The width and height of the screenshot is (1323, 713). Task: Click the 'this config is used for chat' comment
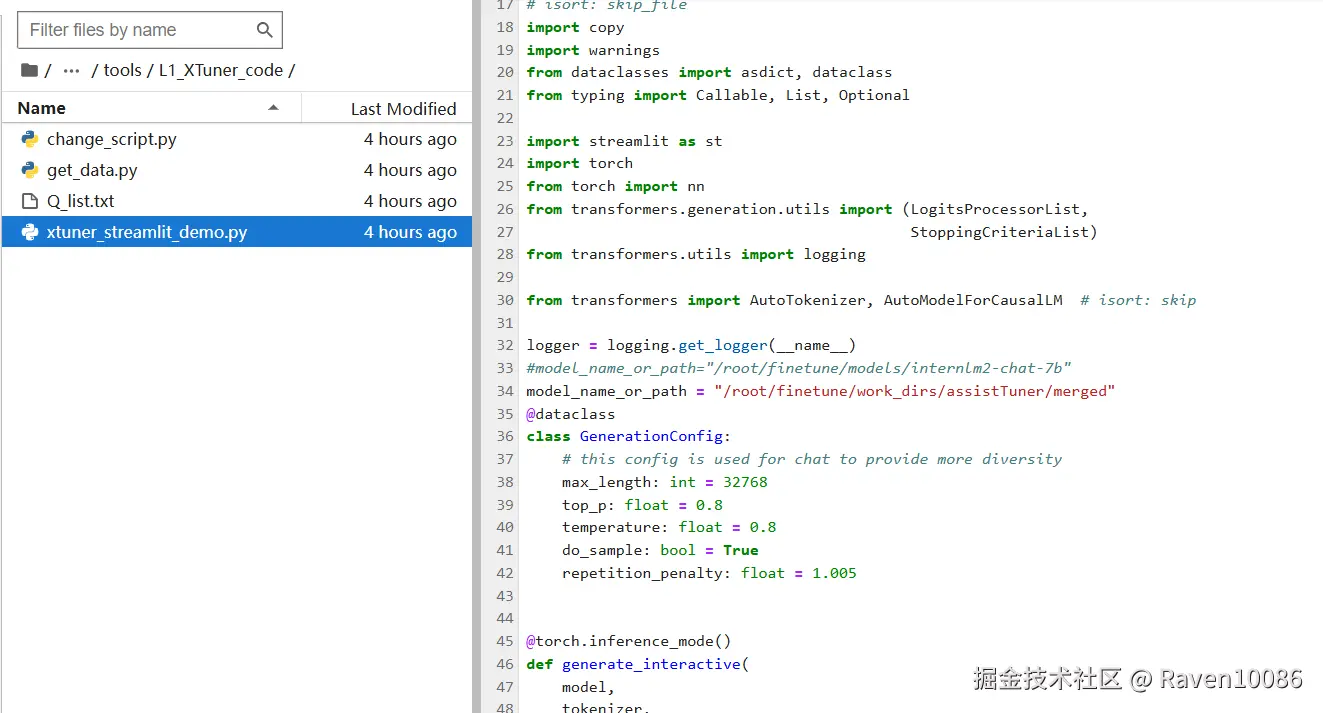[812, 459]
